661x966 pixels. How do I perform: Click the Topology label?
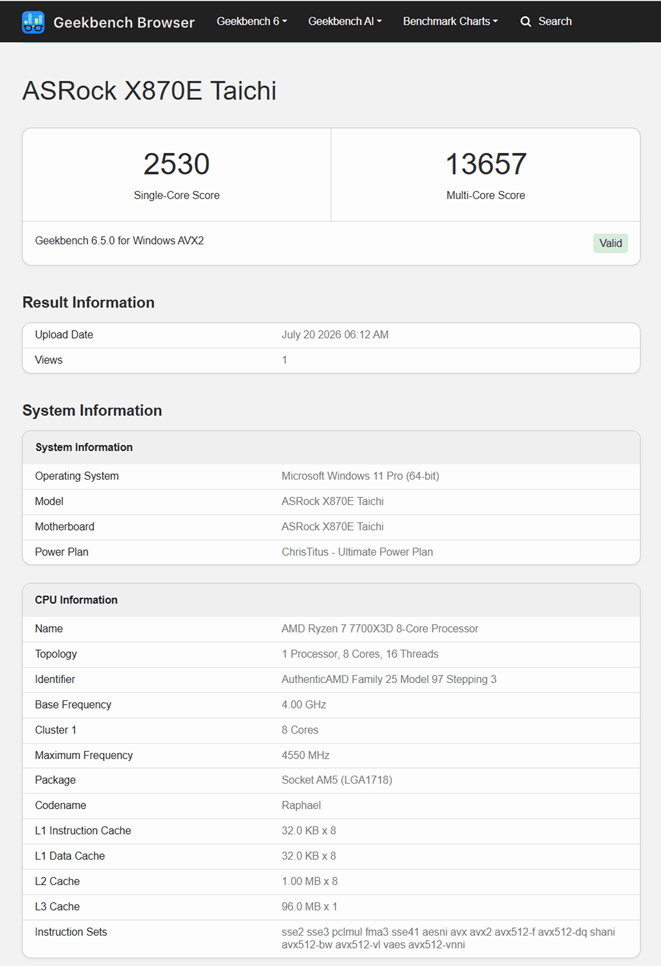[x=56, y=654]
